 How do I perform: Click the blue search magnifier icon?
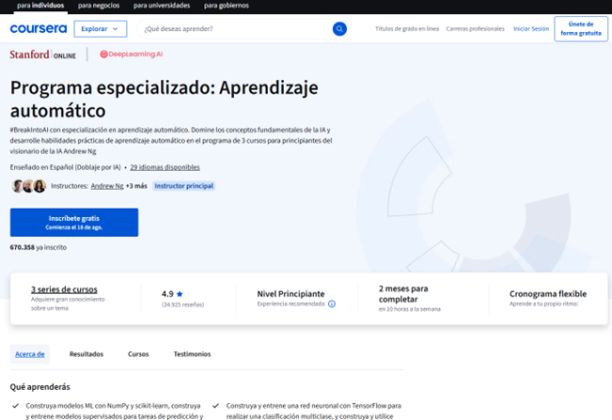pyautogui.click(x=339, y=29)
